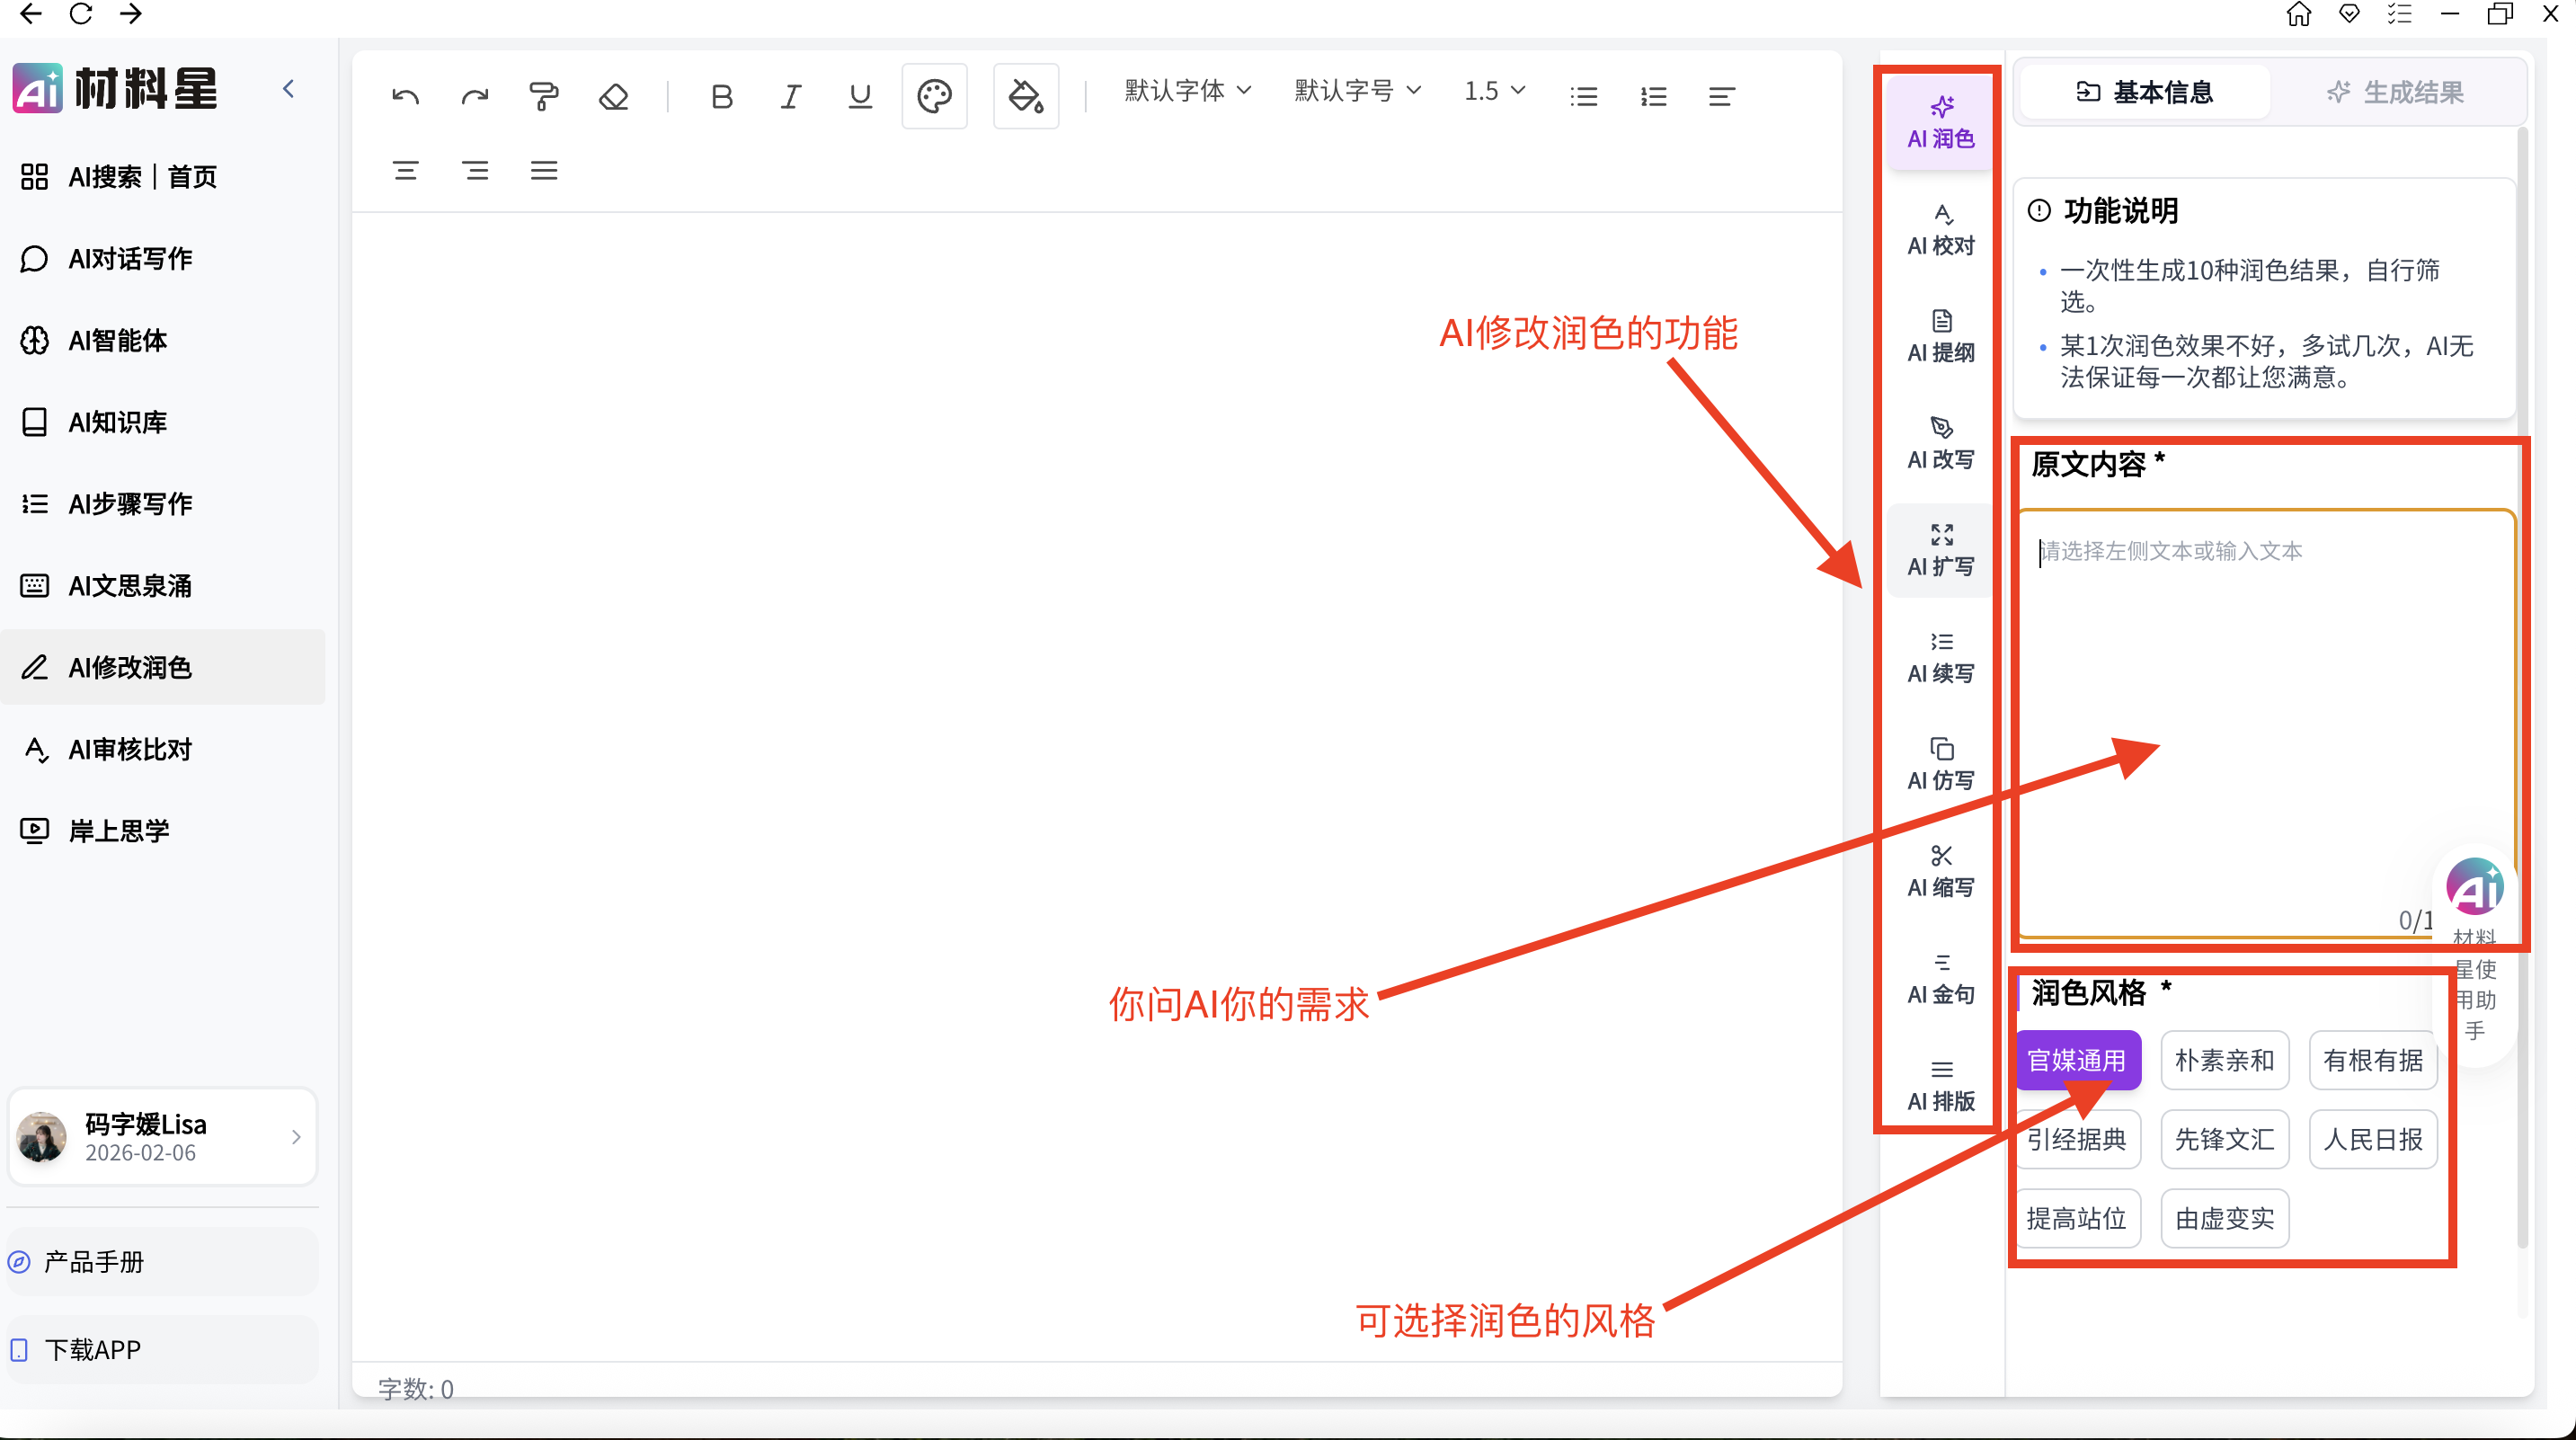Viewport: 2576px width, 1440px height.
Task: Open the AI排版 function
Action: (x=1940, y=1084)
